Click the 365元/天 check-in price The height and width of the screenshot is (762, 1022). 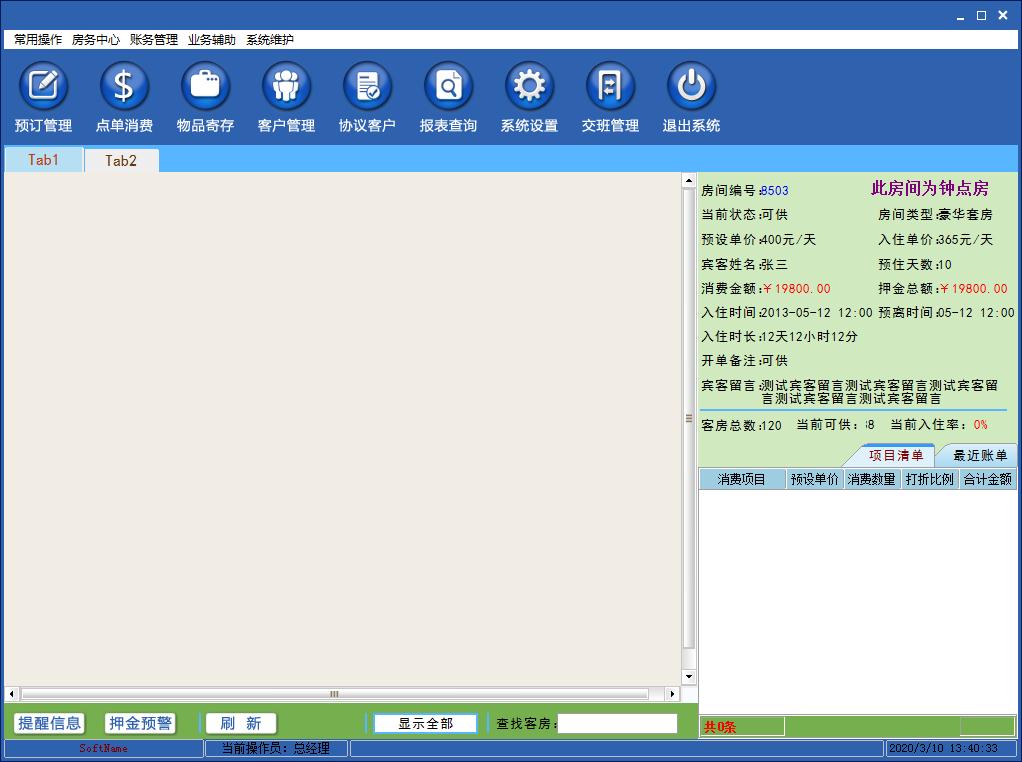pyautogui.click(x=965, y=239)
